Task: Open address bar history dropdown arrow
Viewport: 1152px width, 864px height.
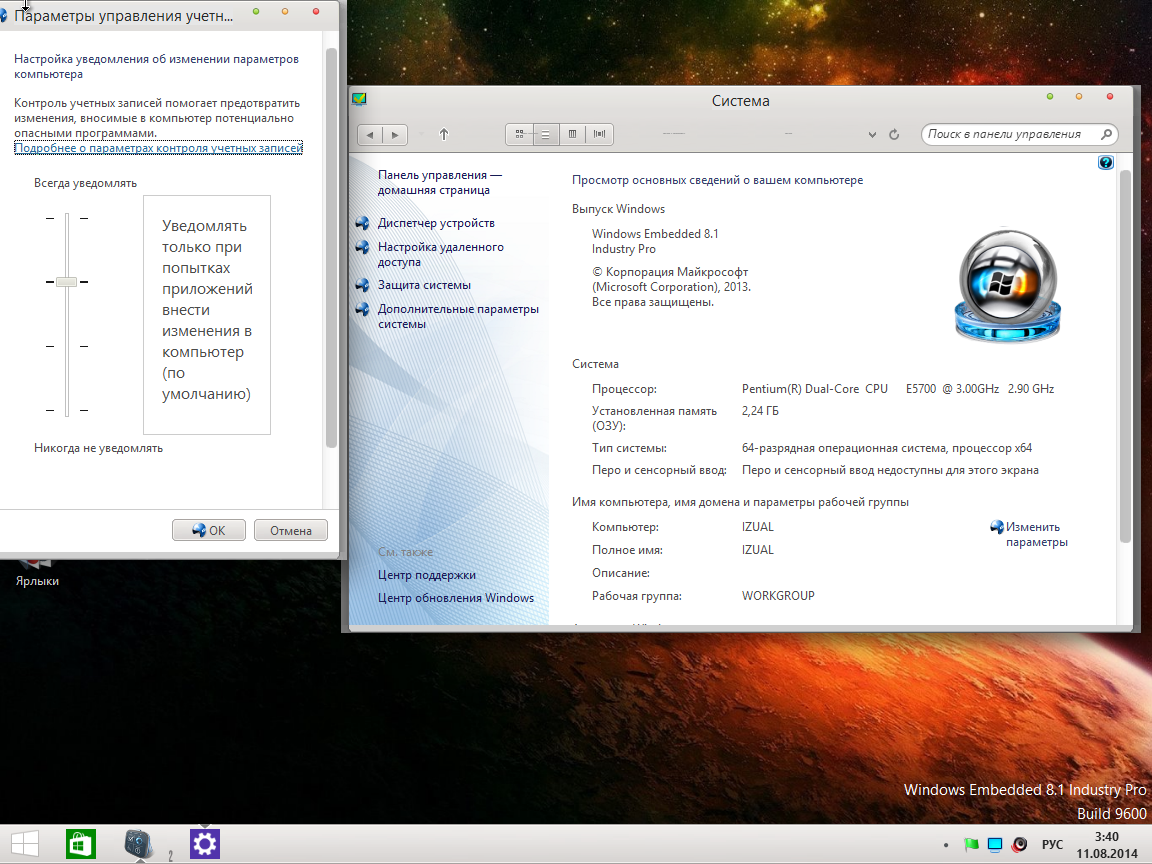Action: coord(872,134)
